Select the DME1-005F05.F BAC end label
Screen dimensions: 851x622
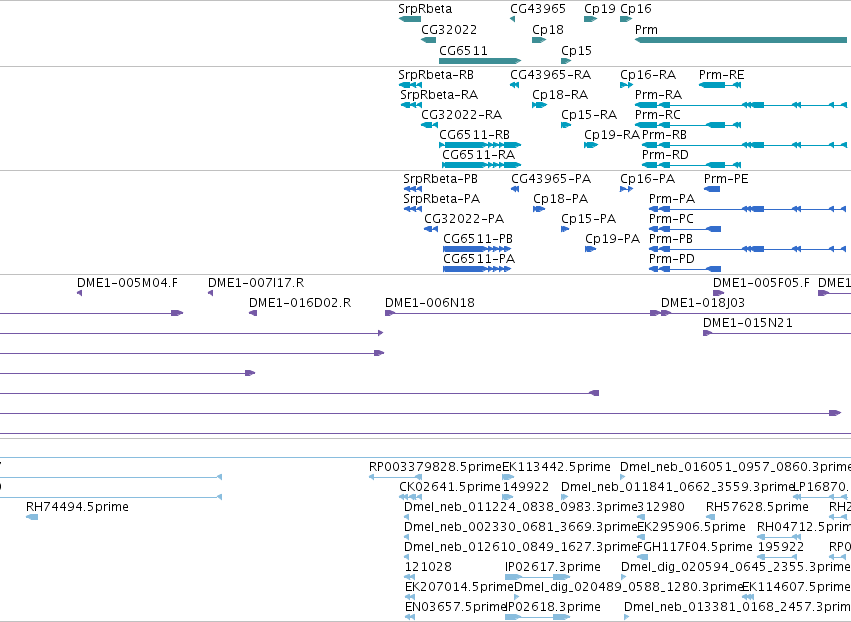(761, 283)
